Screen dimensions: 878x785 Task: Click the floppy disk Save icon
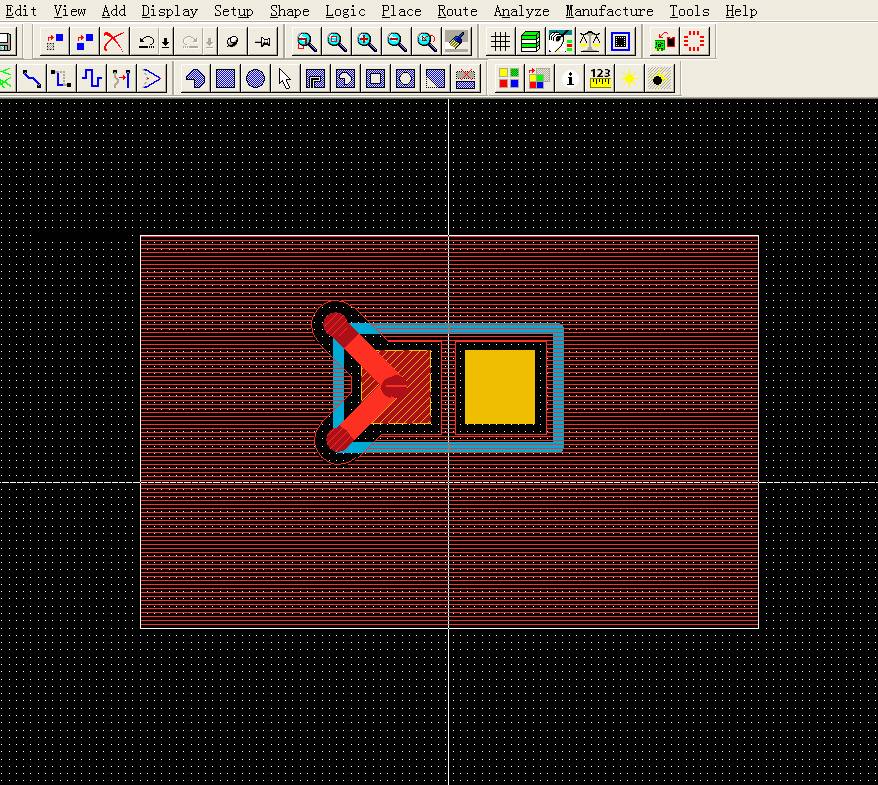point(6,42)
